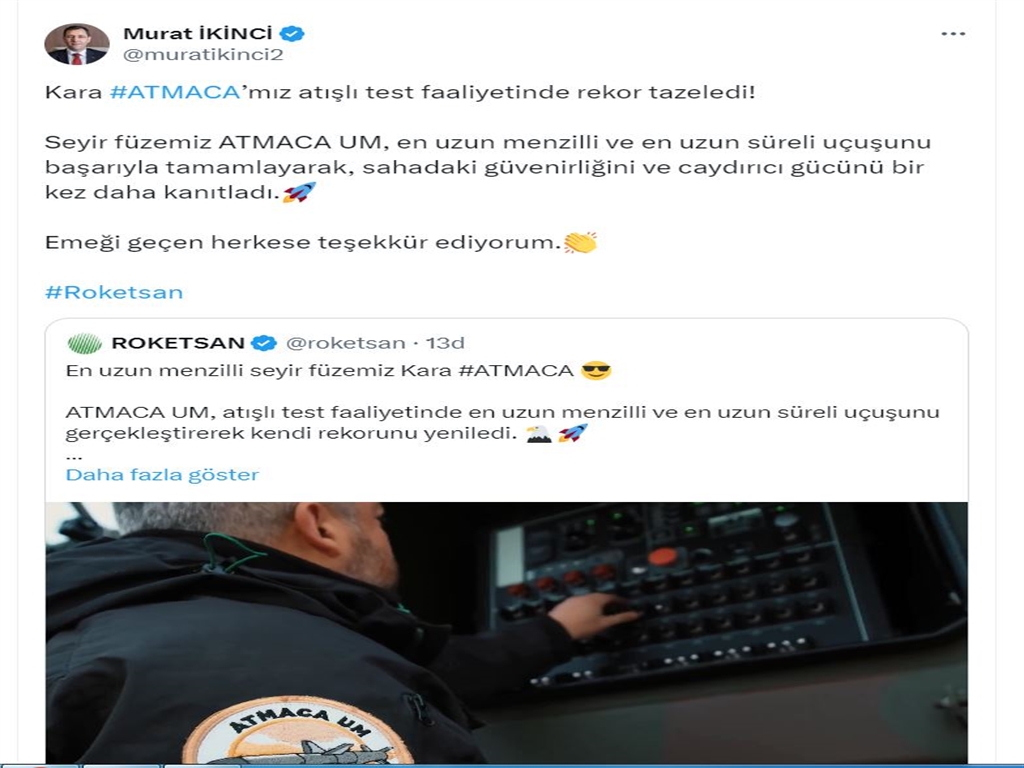Viewport: 1024px width, 768px height.
Task: Click the rocket emoji after kanıtladı
Action: 299,192
